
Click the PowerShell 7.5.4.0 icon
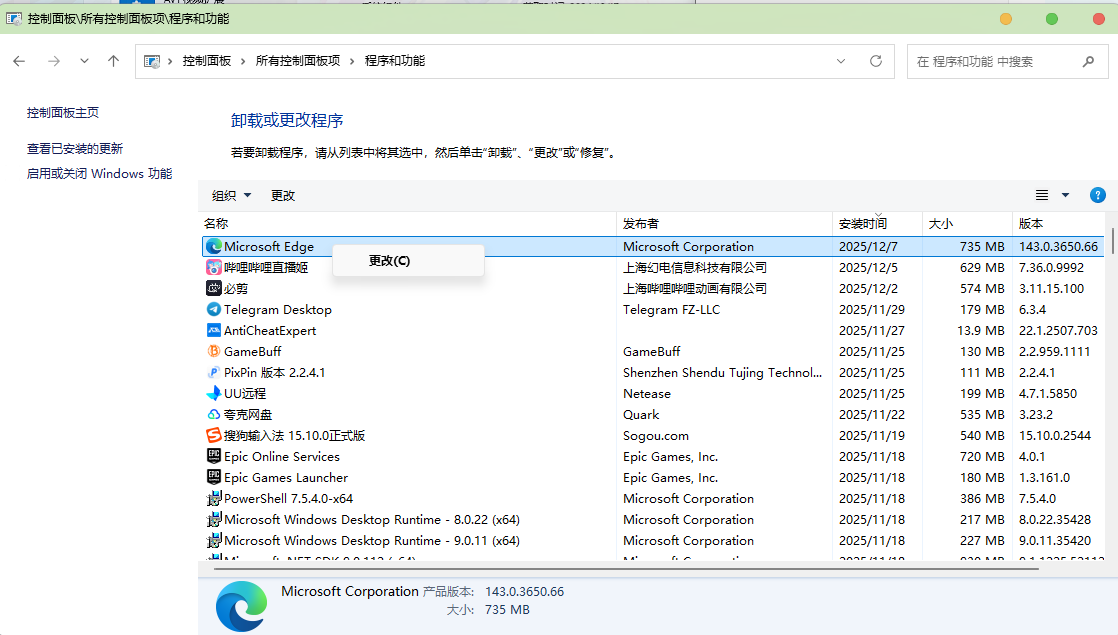pos(213,498)
